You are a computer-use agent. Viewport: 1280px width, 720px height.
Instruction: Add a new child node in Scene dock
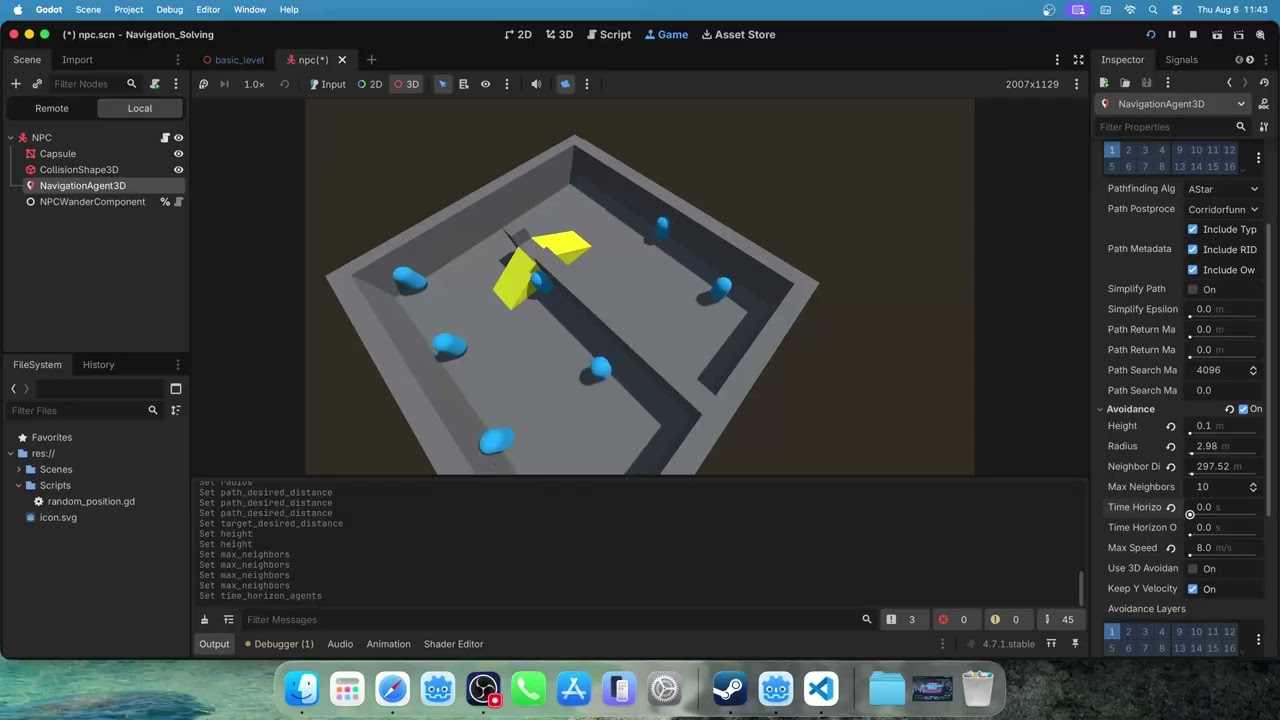[16, 84]
